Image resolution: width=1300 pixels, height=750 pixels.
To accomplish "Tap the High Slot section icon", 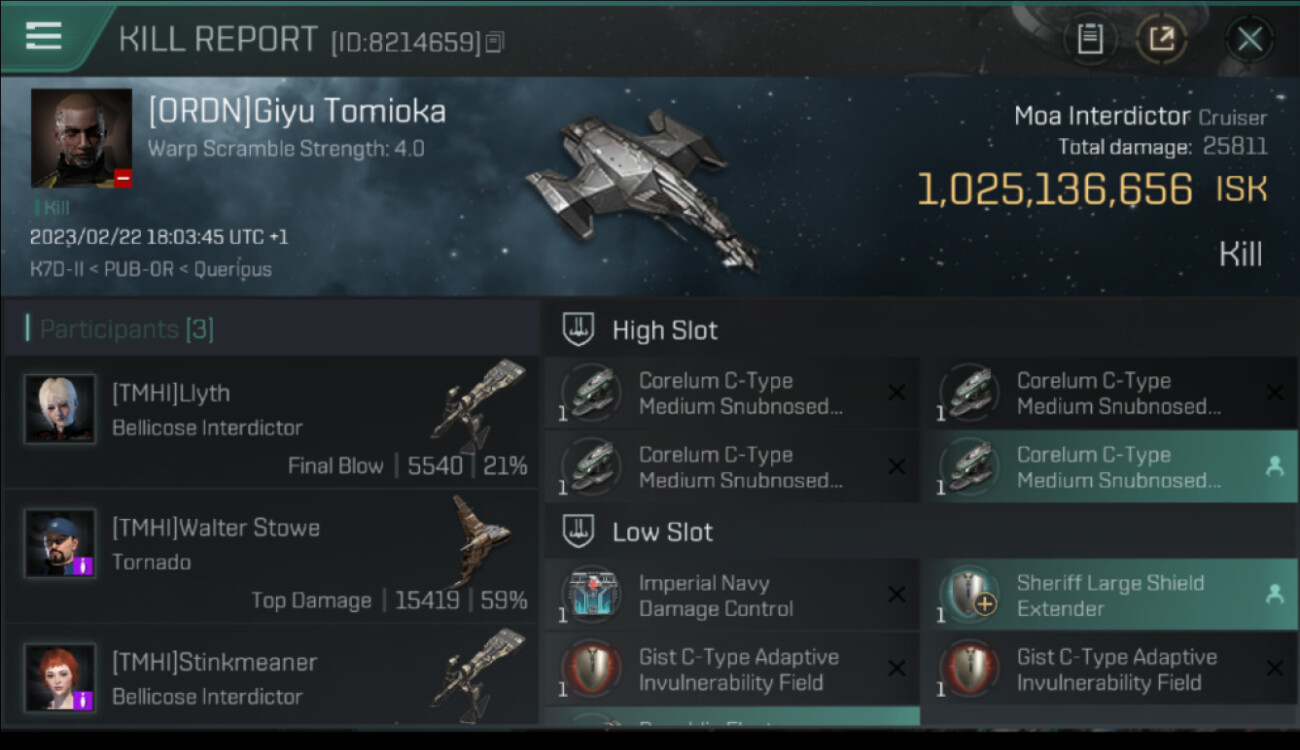I will coord(578,330).
